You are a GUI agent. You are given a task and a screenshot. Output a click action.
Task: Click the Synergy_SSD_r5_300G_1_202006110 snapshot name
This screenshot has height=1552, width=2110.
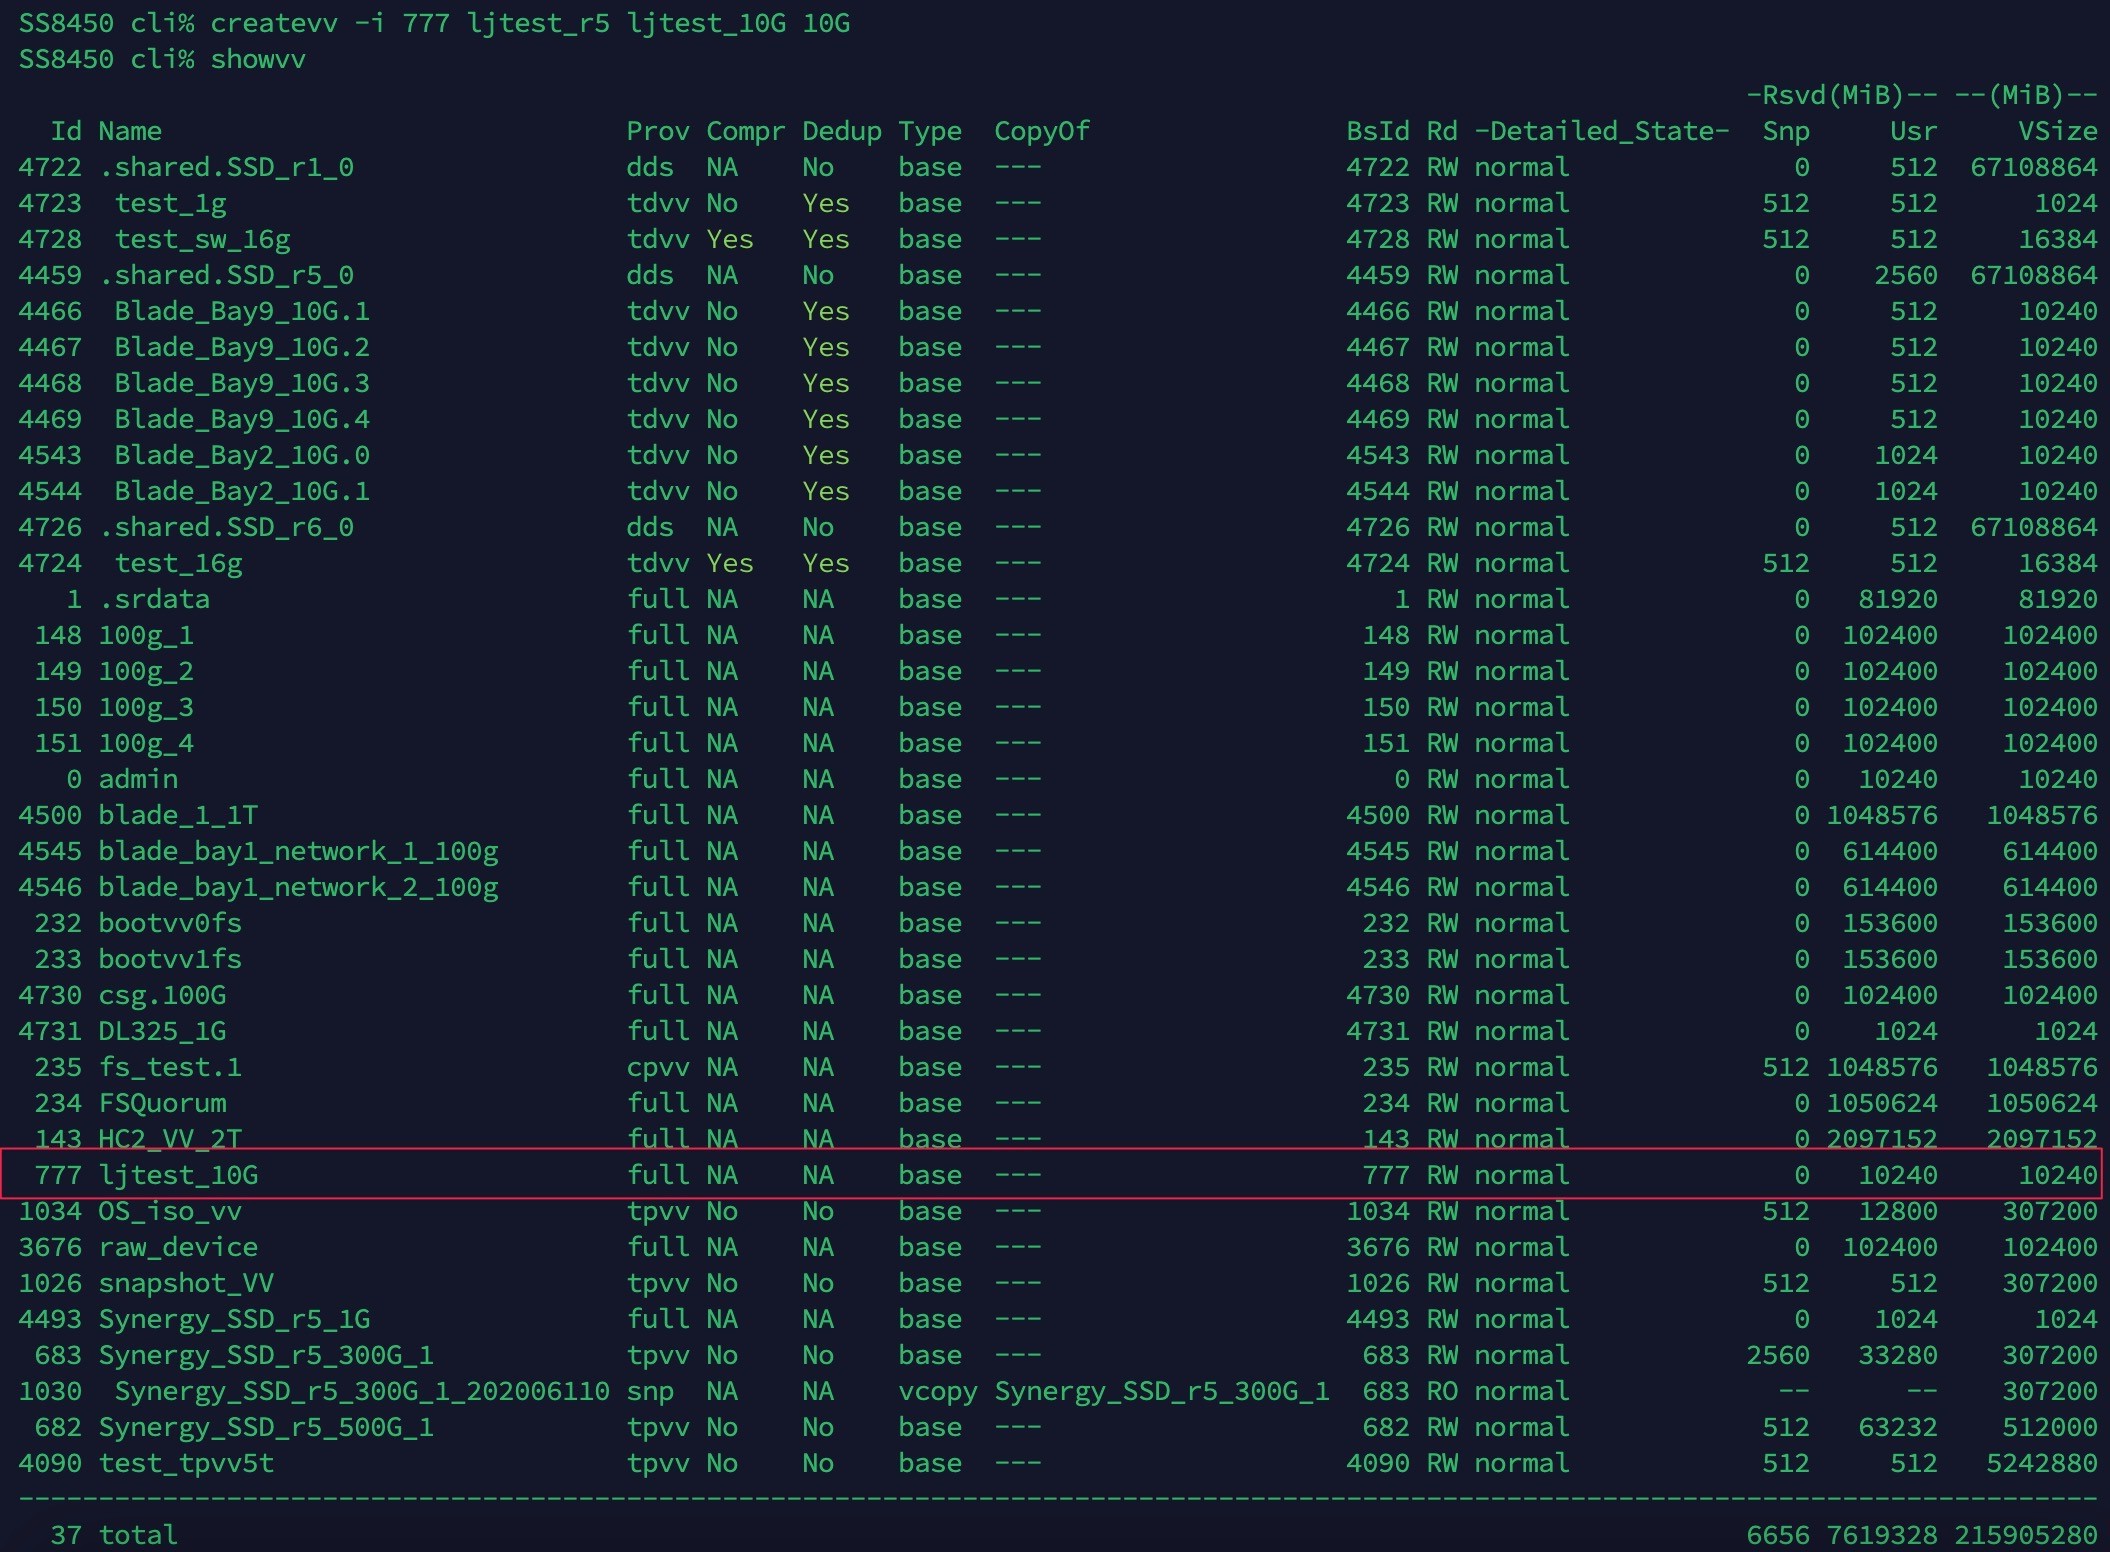[x=362, y=1391]
